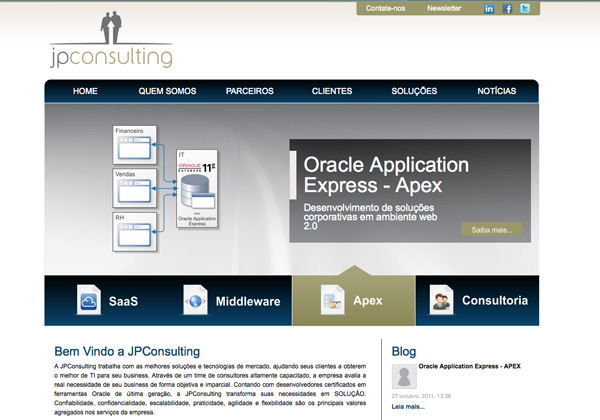Click the Bem Vindo a JPConsulting heading
The width and height of the screenshot is (600, 420).
[127, 351]
